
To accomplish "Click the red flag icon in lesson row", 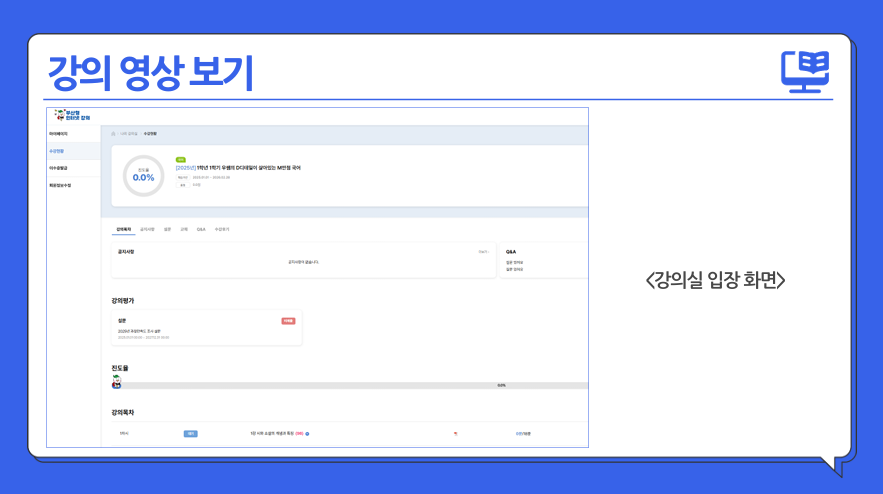I will [455, 434].
